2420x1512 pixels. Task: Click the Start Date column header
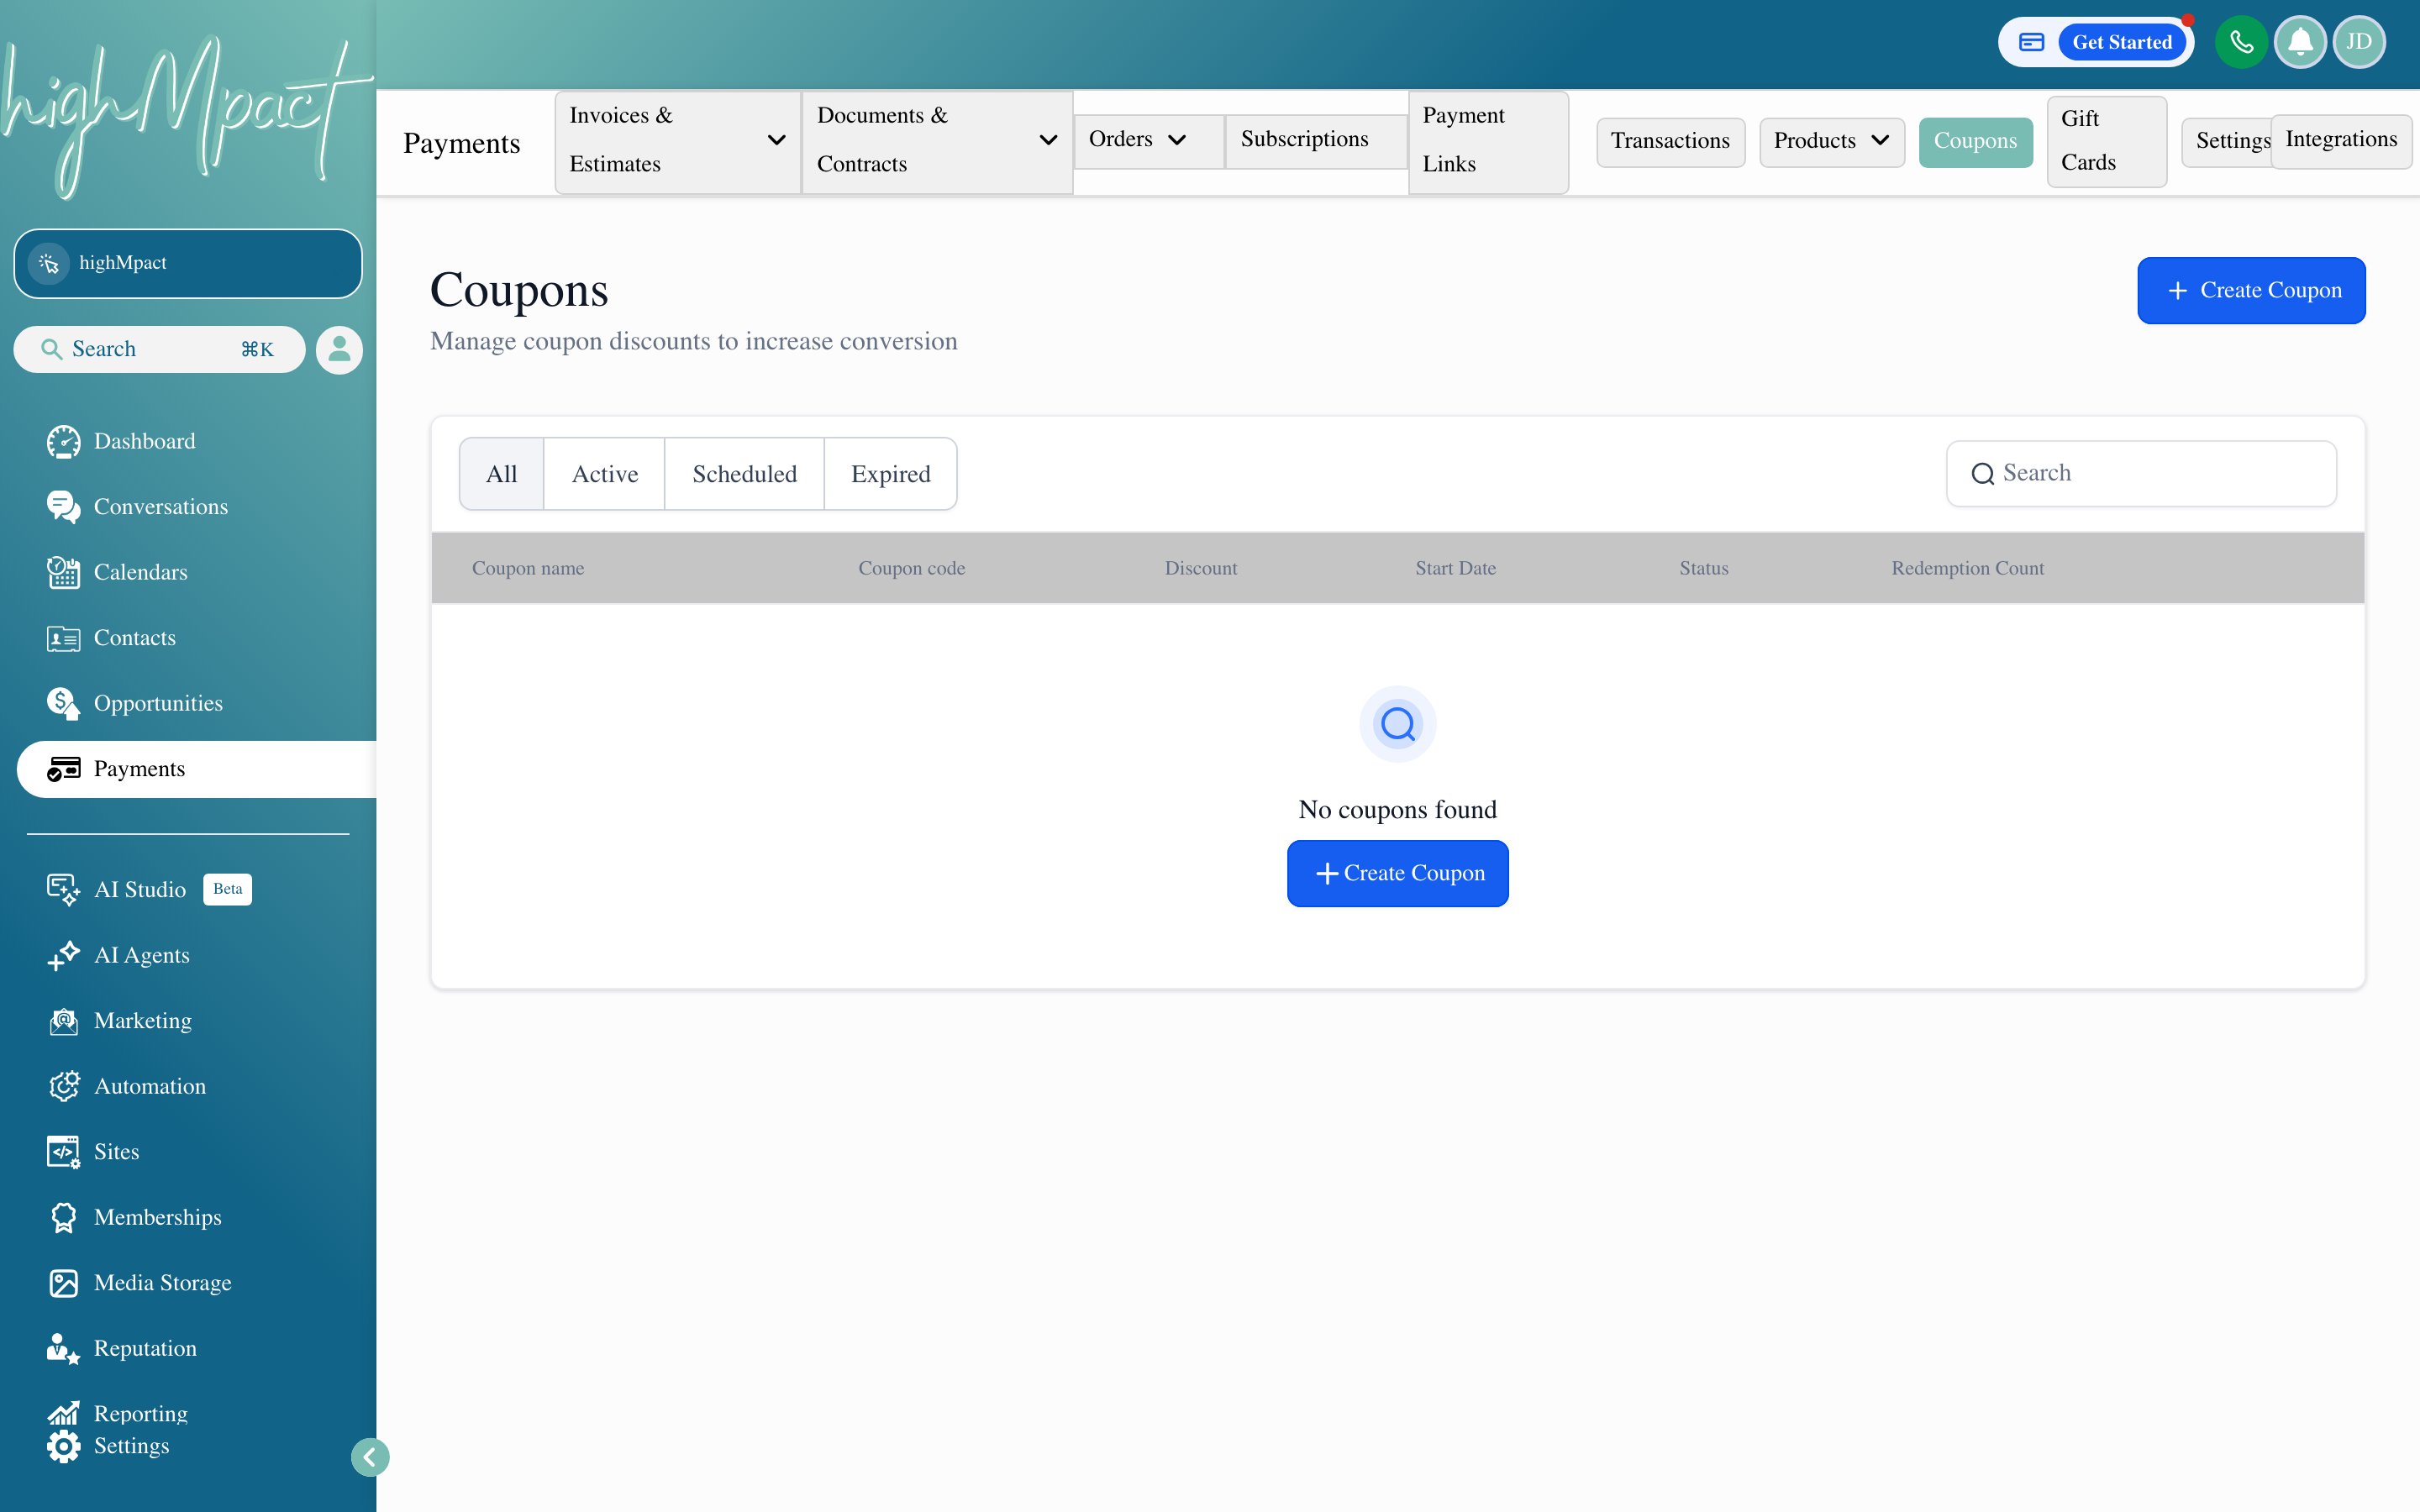pyautogui.click(x=1455, y=568)
